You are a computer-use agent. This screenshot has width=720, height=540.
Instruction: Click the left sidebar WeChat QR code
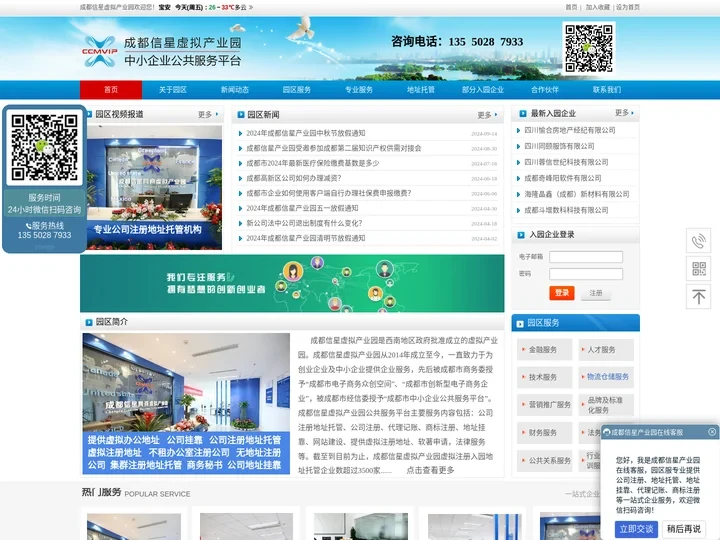point(45,147)
